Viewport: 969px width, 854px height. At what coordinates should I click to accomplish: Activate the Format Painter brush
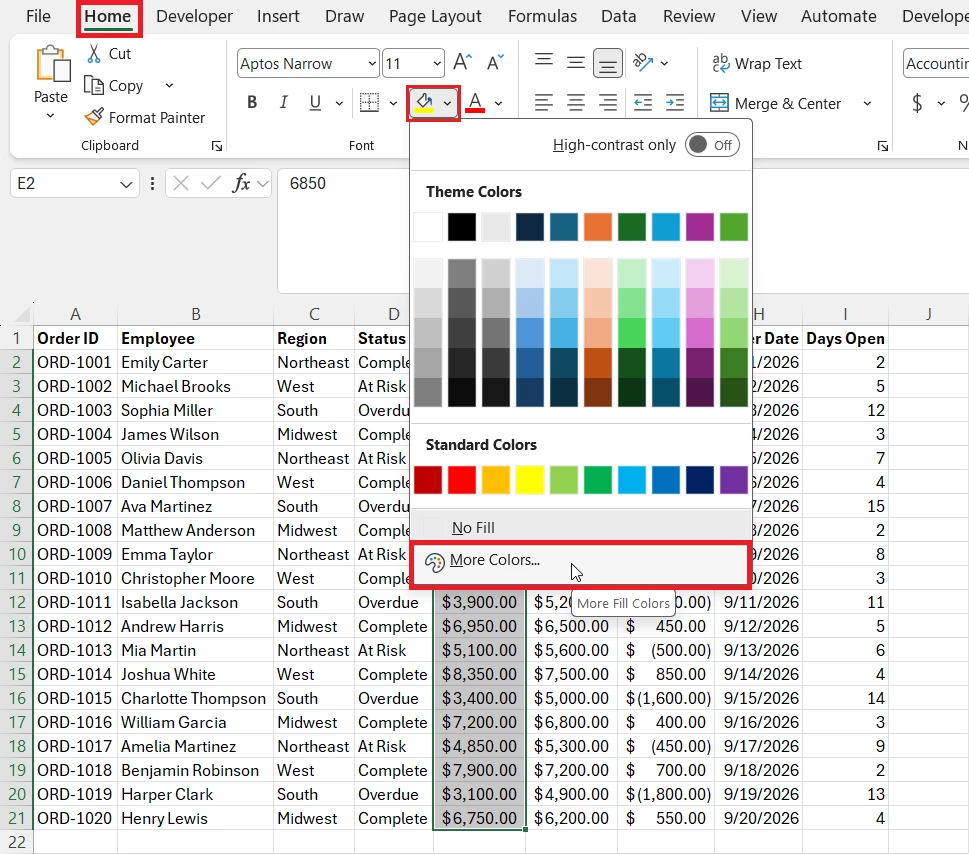click(x=94, y=117)
